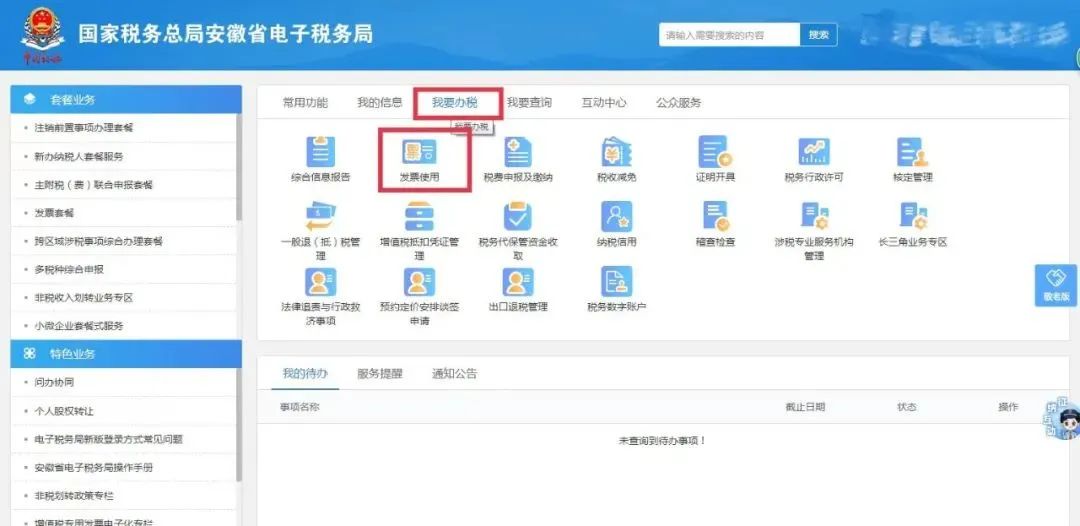Viewport: 1080px width, 526px height.
Task: Open 非税划转政策专栏 link
Action: [74, 496]
